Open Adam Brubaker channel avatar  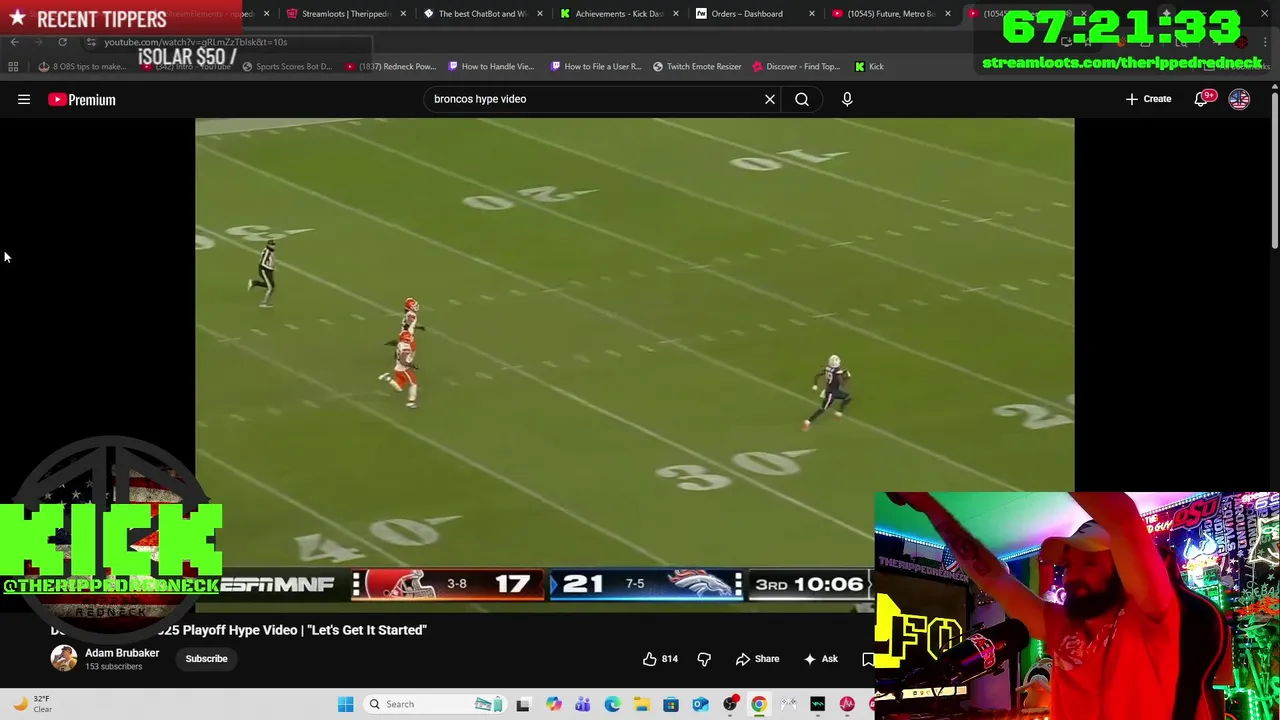pos(64,658)
